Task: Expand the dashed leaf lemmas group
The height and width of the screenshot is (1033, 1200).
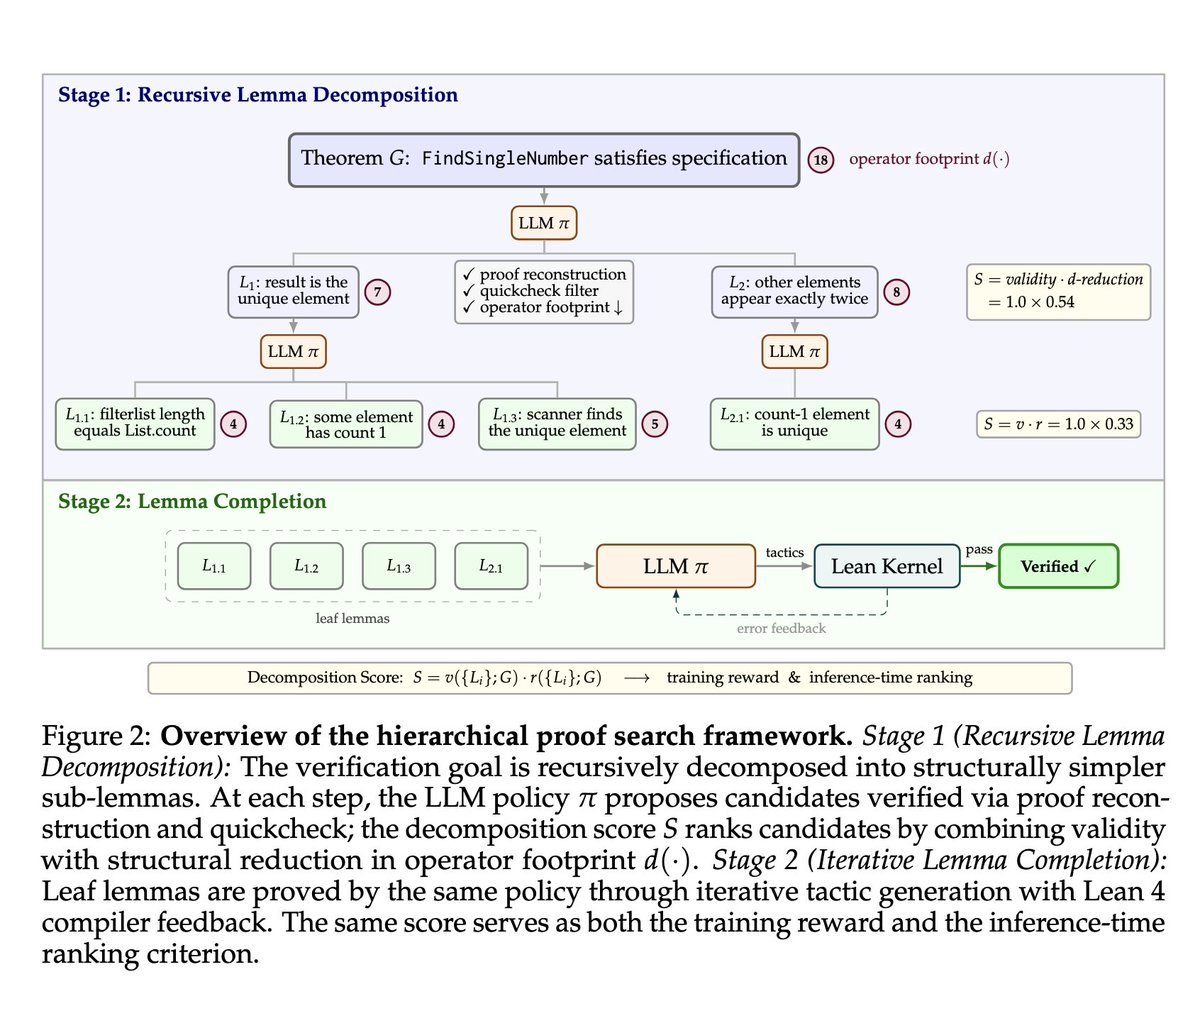Action: pos(352,566)
